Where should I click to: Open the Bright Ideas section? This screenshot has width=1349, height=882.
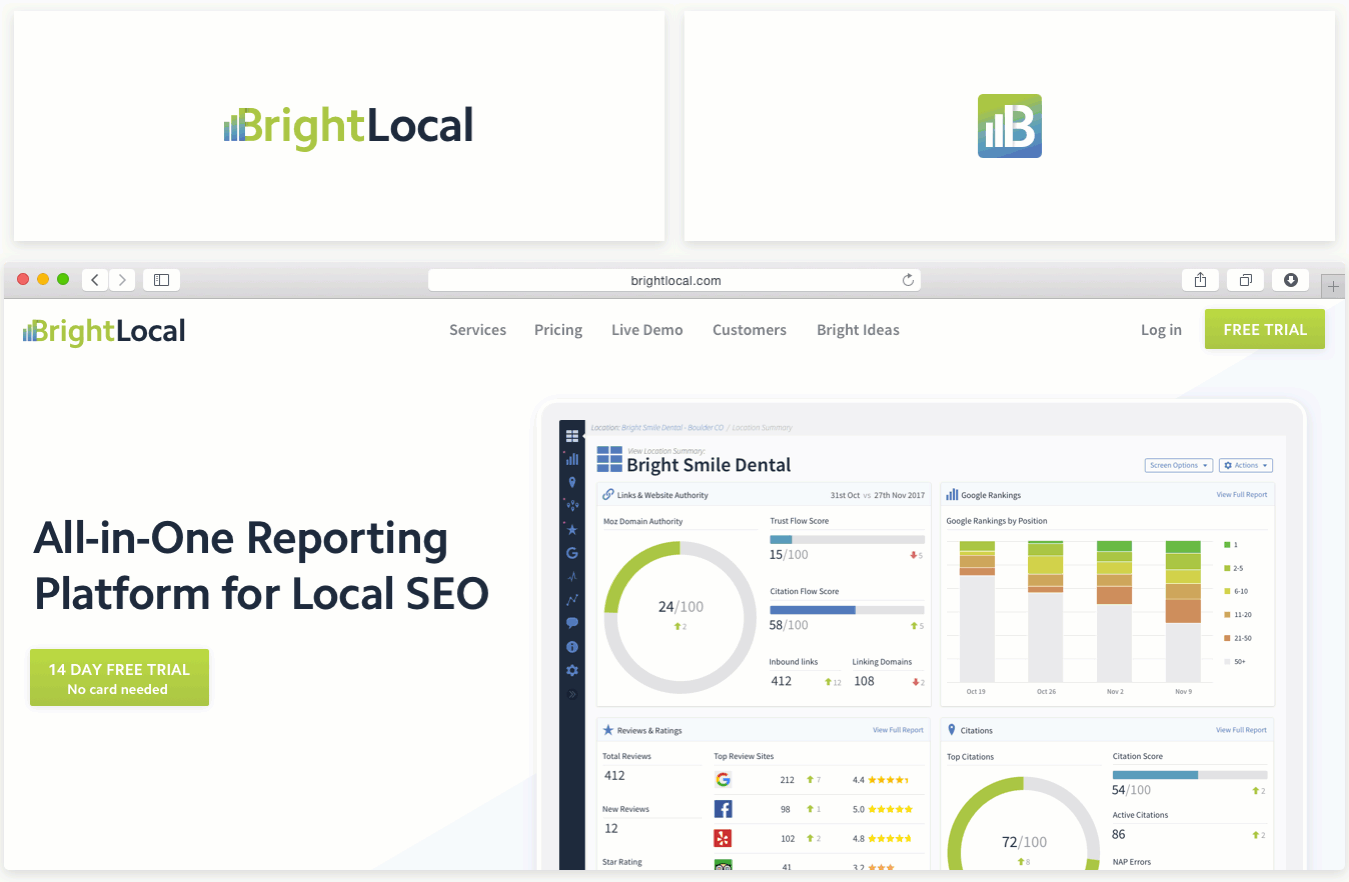coord(858,330)
